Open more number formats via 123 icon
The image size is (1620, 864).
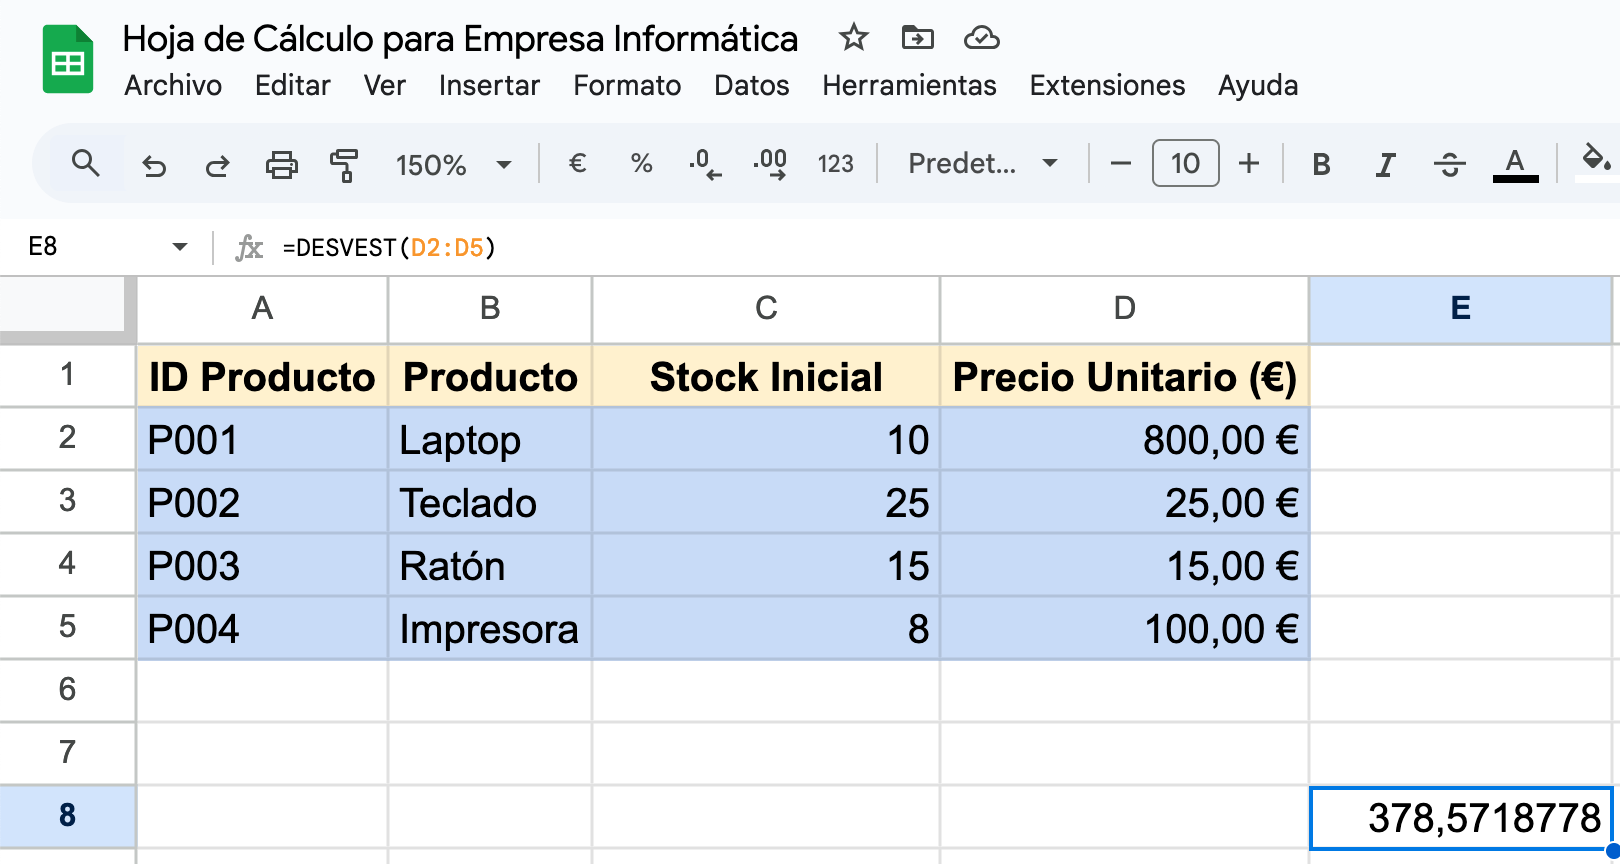[x=835, y=164]
